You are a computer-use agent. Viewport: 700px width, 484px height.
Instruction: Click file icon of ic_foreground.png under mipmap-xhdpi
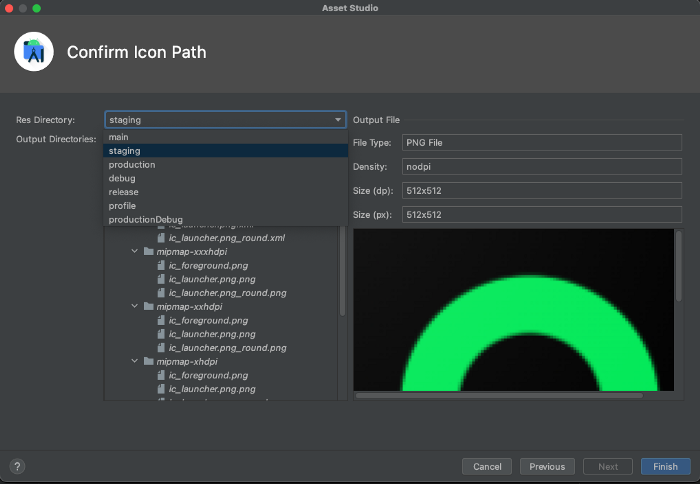[161, 375]
